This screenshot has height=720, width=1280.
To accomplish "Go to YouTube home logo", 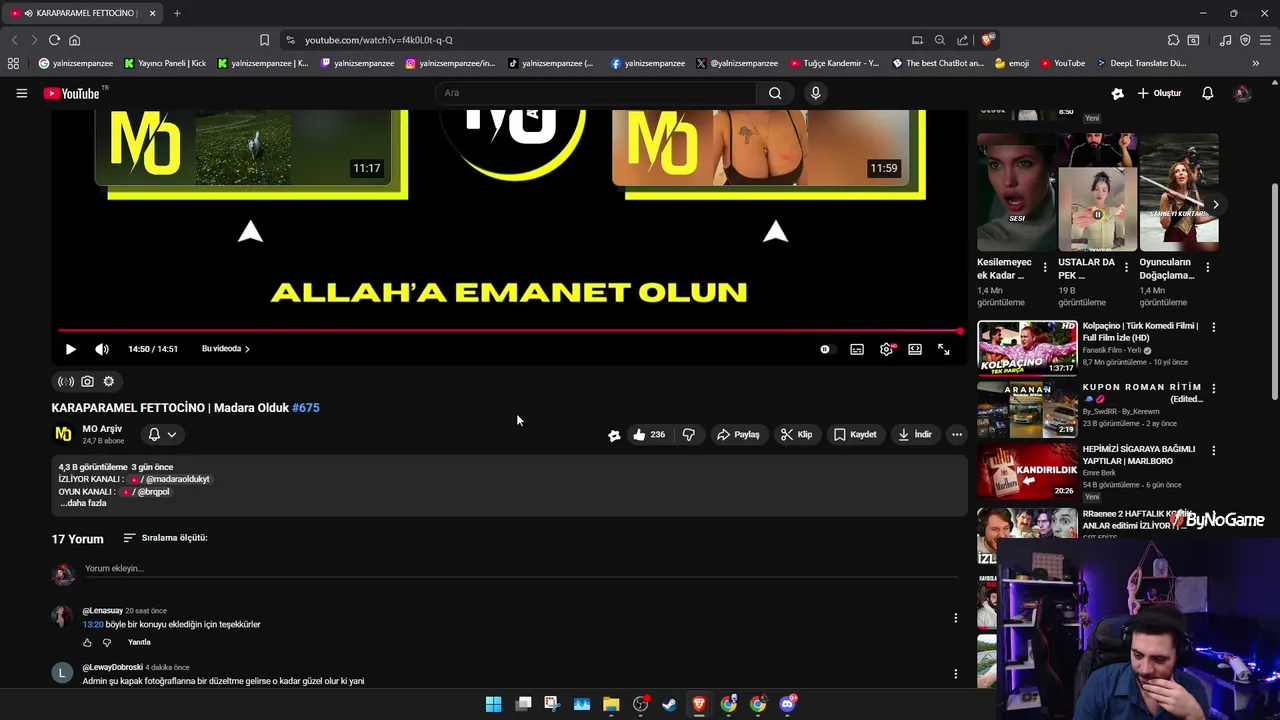I will (72, 93).
